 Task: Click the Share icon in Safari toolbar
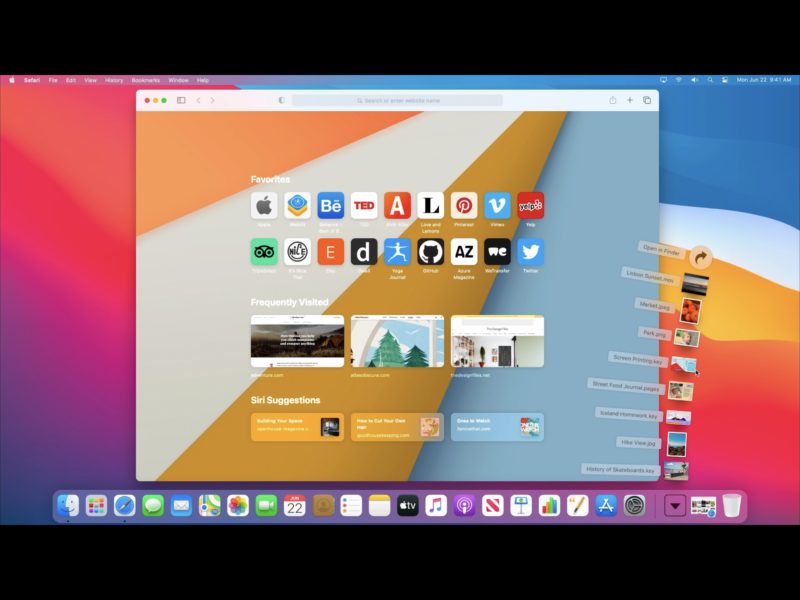click(x=613, y=100)
